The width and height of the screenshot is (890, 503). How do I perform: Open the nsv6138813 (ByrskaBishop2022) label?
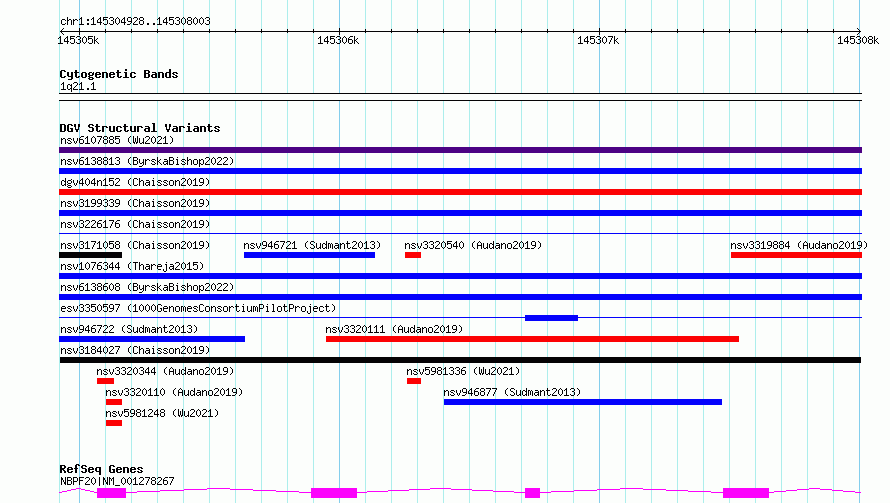point(147,161)
